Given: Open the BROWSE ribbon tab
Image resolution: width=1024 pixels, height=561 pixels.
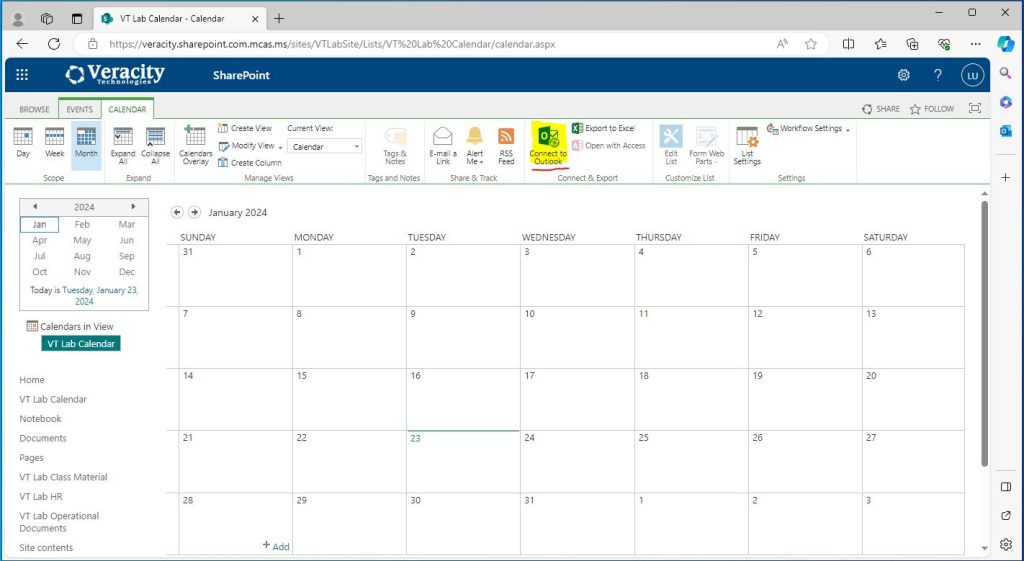Looking at the screenshot, I should (x=34, y=109).
